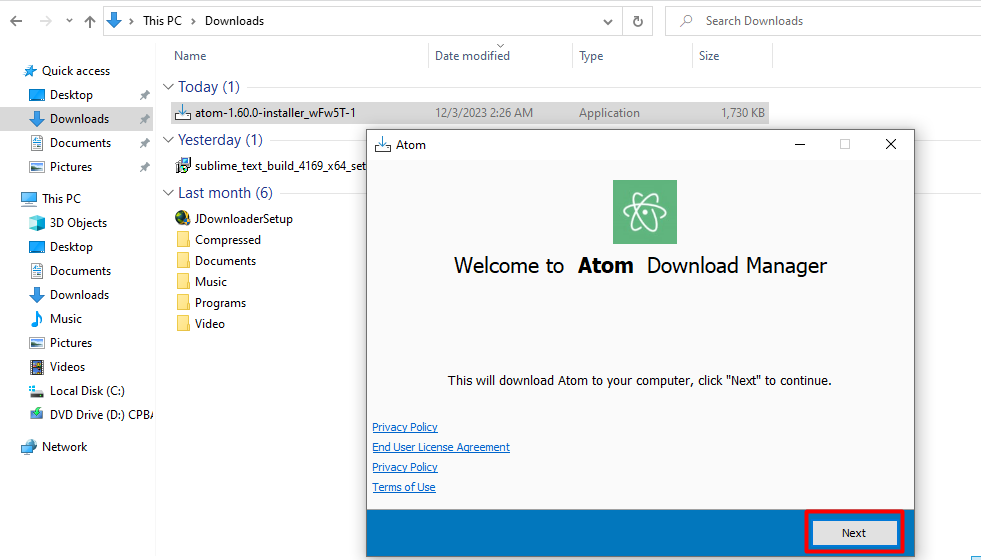Select the Programs folder
This screenshot has width=981, height=560.
tap(220, 303)
